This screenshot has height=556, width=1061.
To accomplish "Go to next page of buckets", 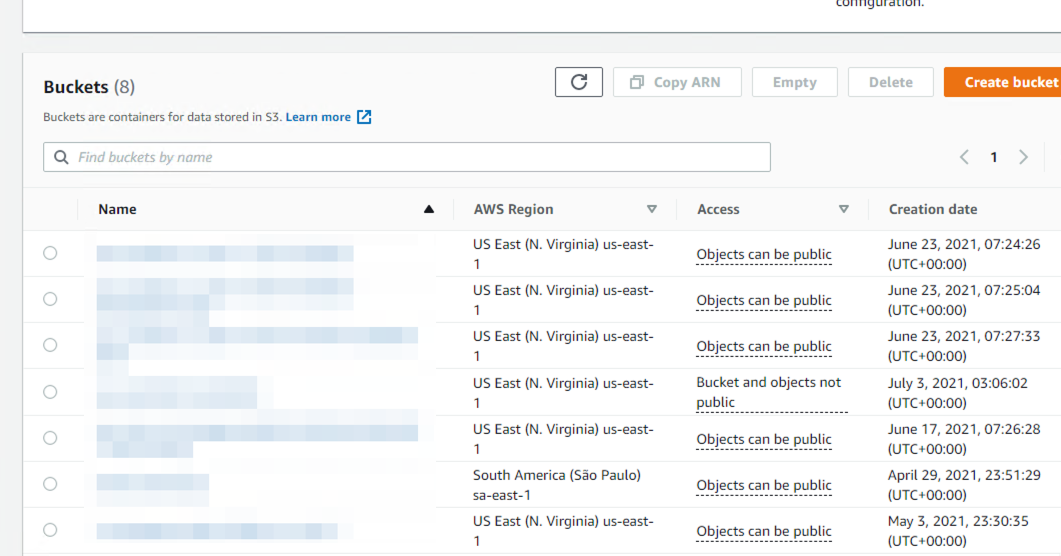I will point(1023,158).
